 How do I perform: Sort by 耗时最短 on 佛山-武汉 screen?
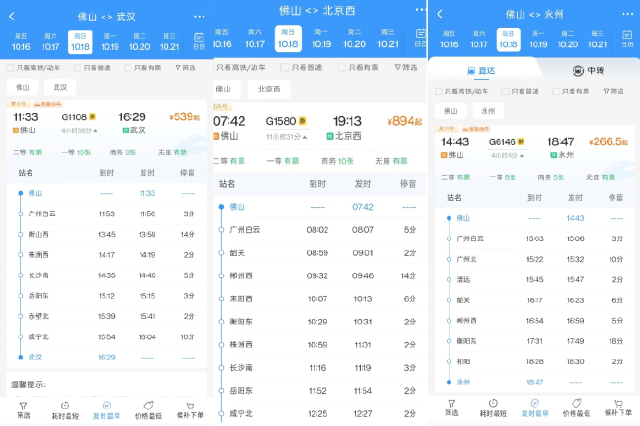point(65,410)
